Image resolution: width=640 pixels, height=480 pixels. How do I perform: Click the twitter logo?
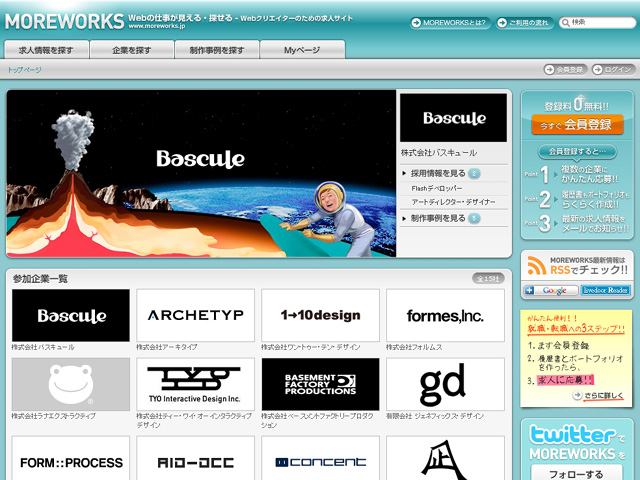[x=572, y=435]
